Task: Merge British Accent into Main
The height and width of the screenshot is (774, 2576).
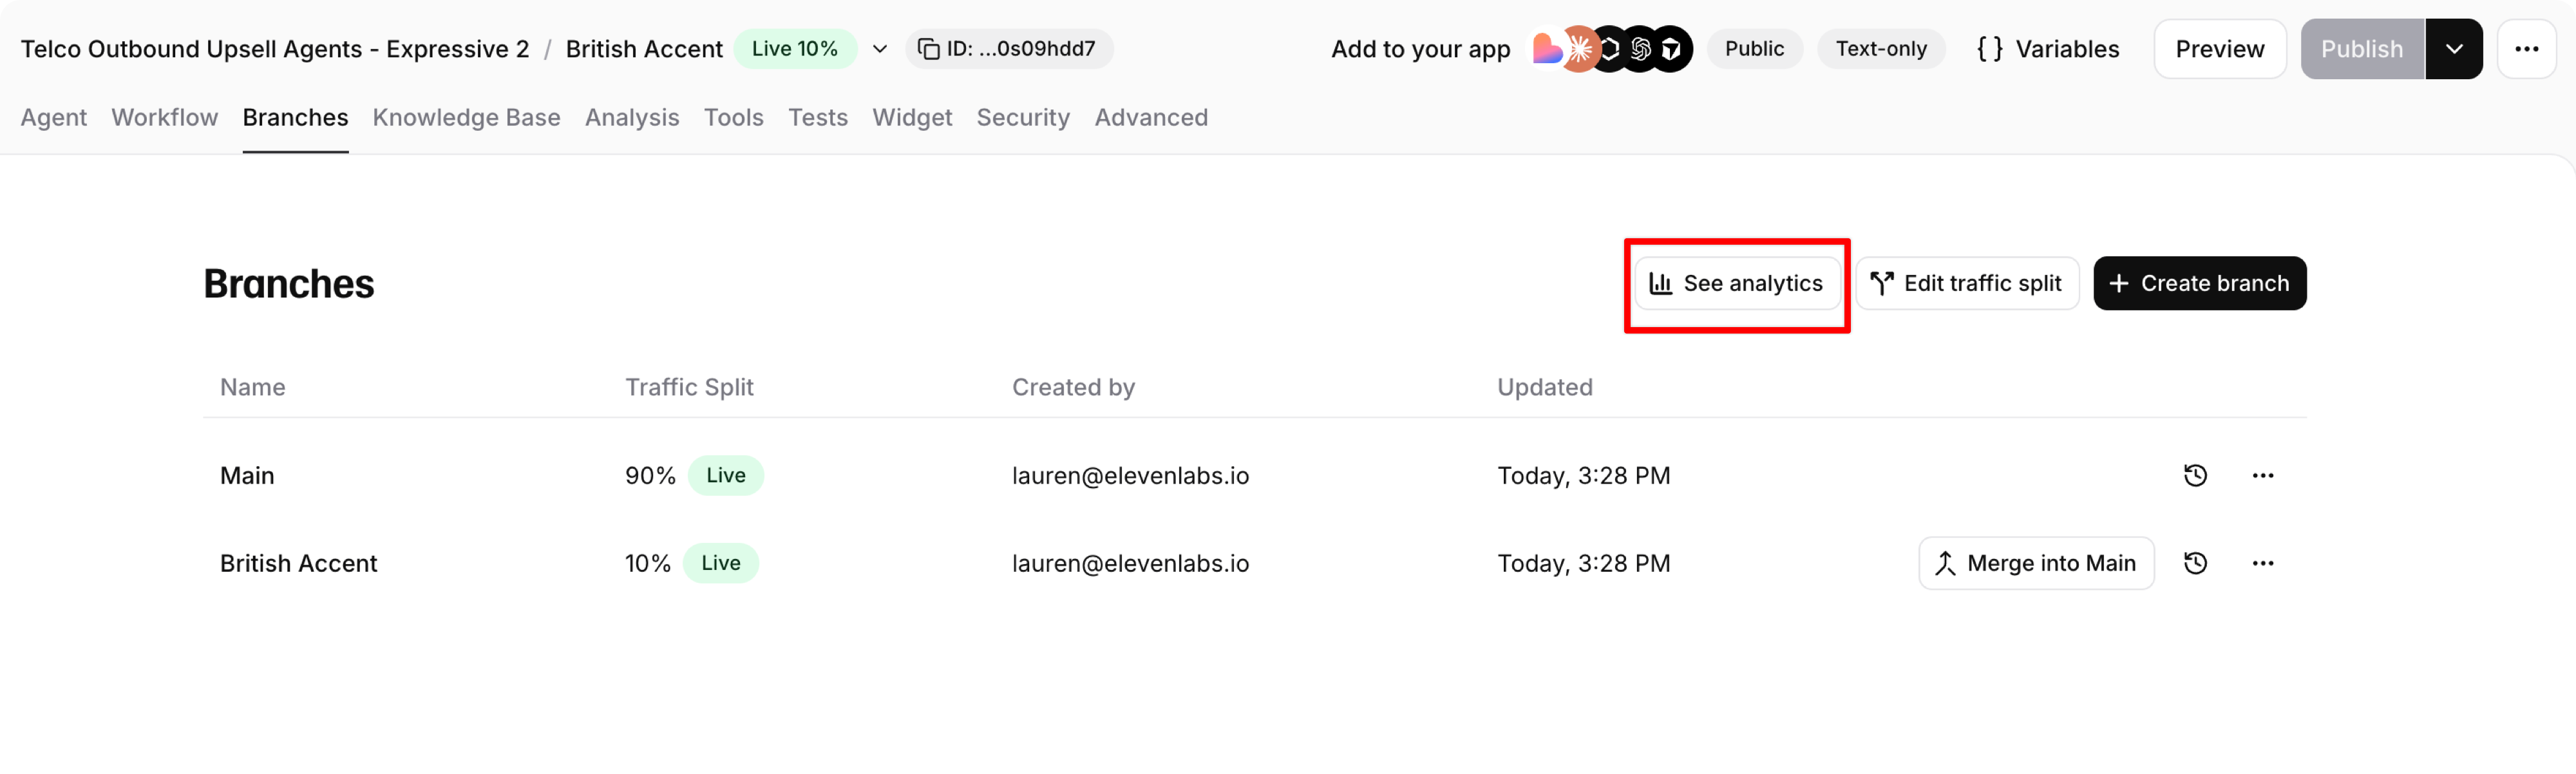Action: click(x=2035, y=564)
